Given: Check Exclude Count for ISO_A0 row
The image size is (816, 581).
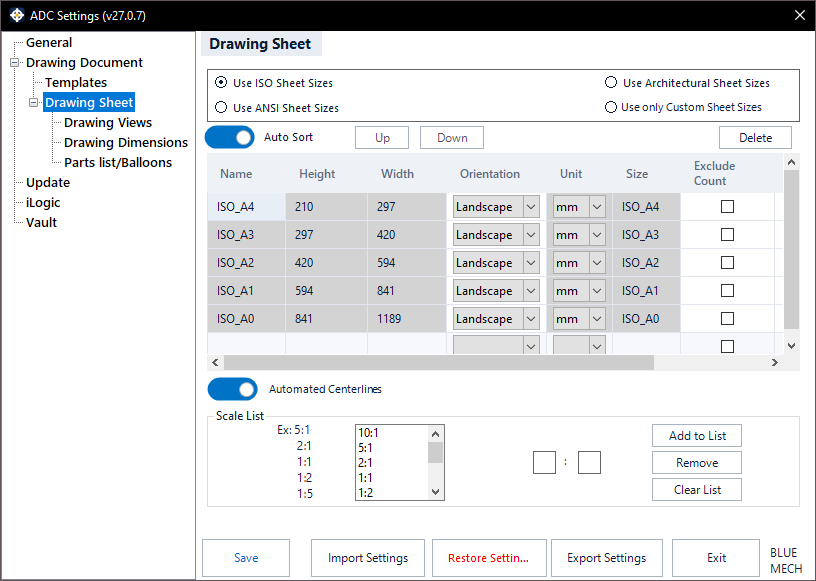Looking at the screenshot, I should [x=727, y=319].
